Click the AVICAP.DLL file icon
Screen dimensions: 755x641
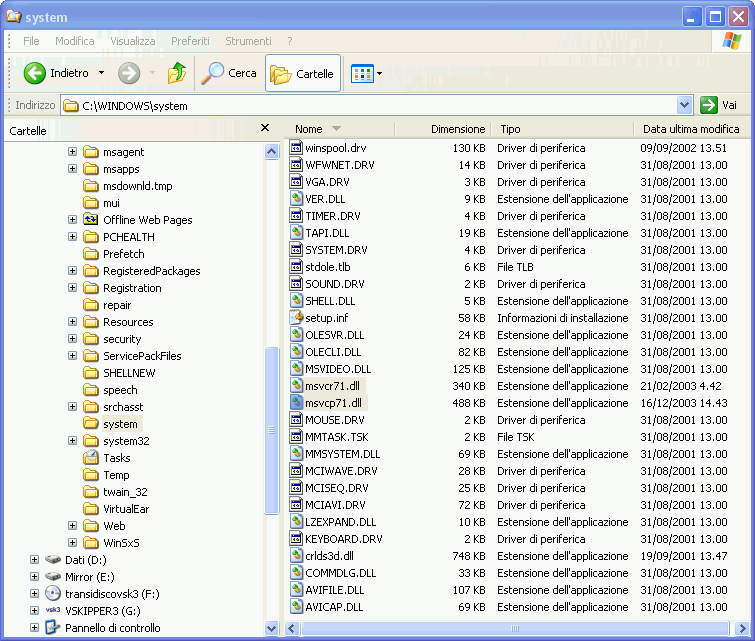point(296,606)
